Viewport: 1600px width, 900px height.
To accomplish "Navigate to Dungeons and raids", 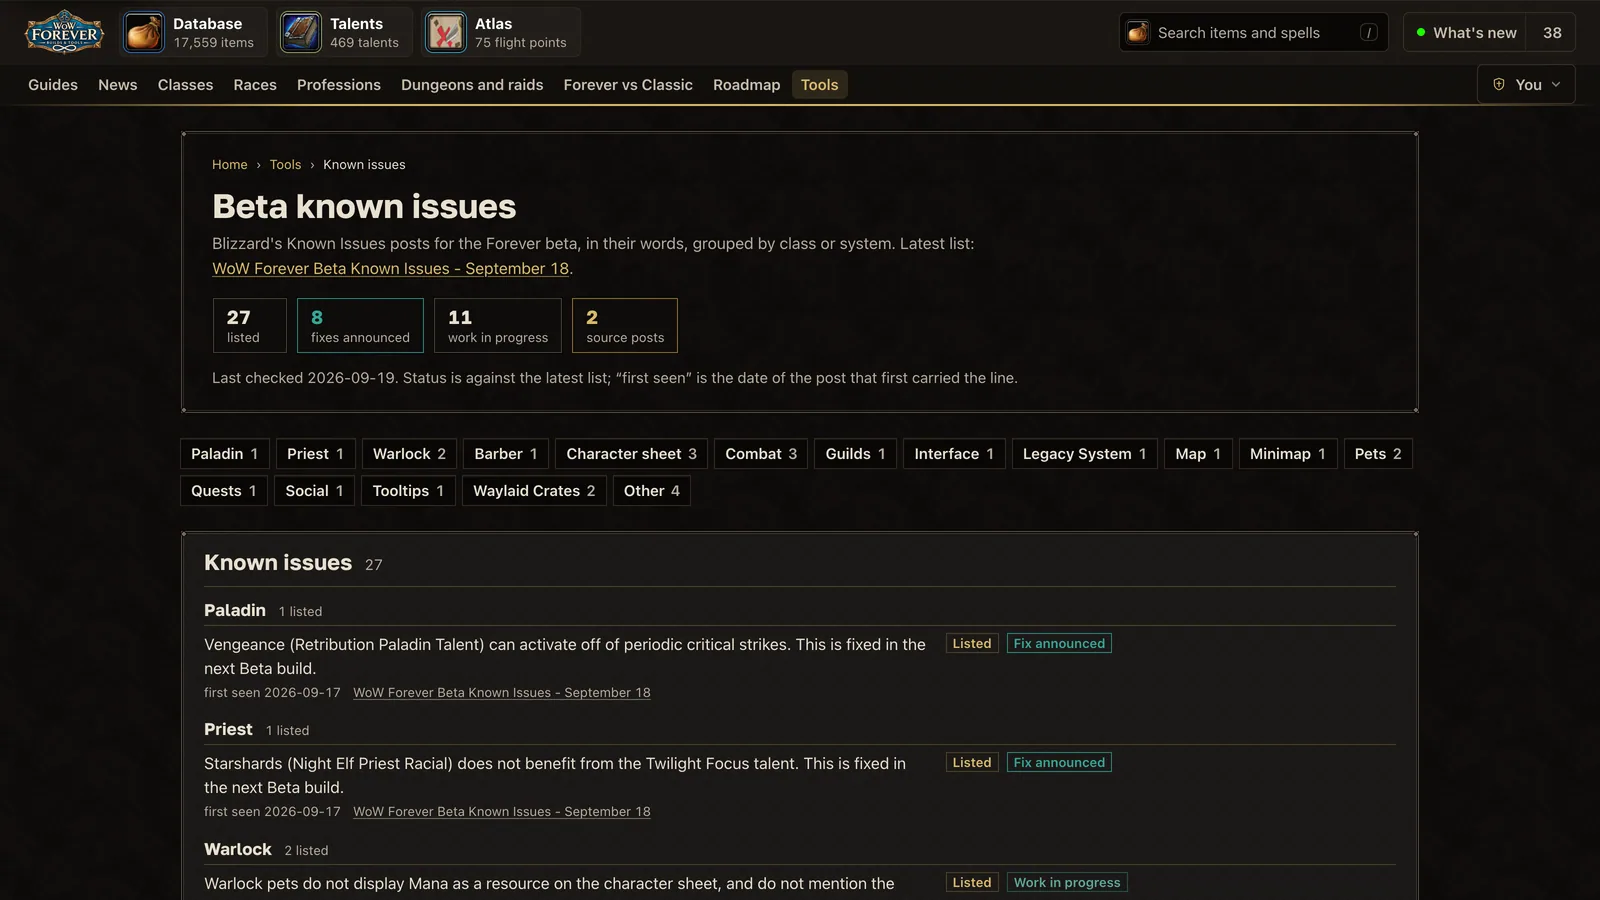I will (472, 85).
